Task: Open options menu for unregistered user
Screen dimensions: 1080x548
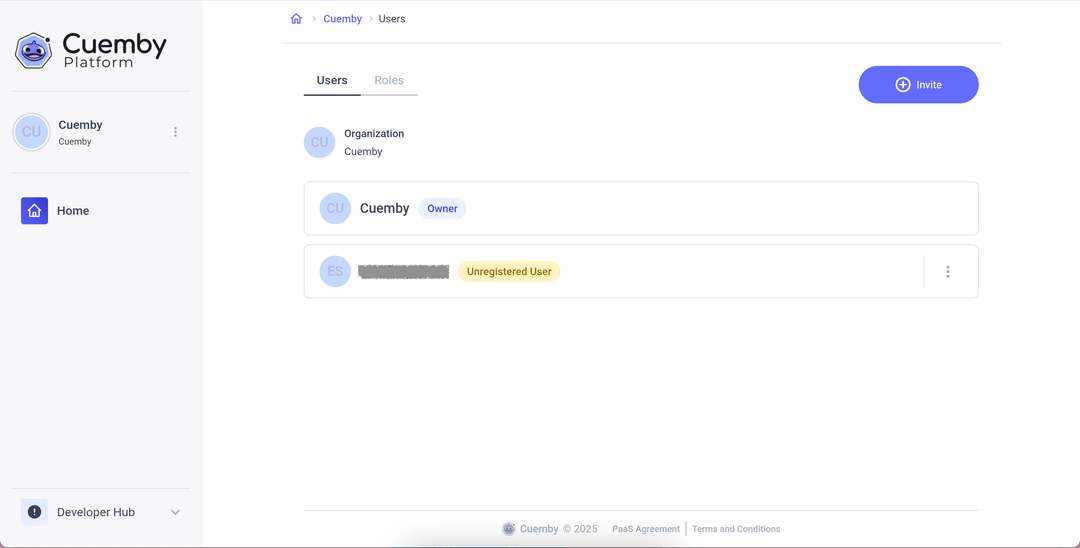Action: [x=948, y=271]
